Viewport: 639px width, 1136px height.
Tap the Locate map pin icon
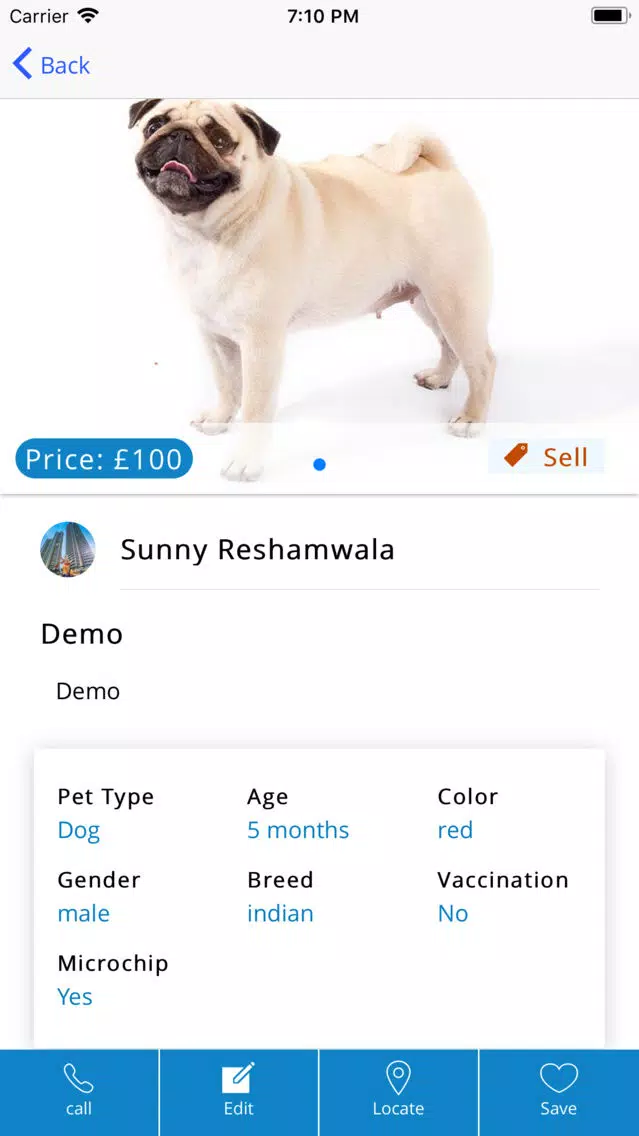pyautogui.click(x=398, y=1078)
